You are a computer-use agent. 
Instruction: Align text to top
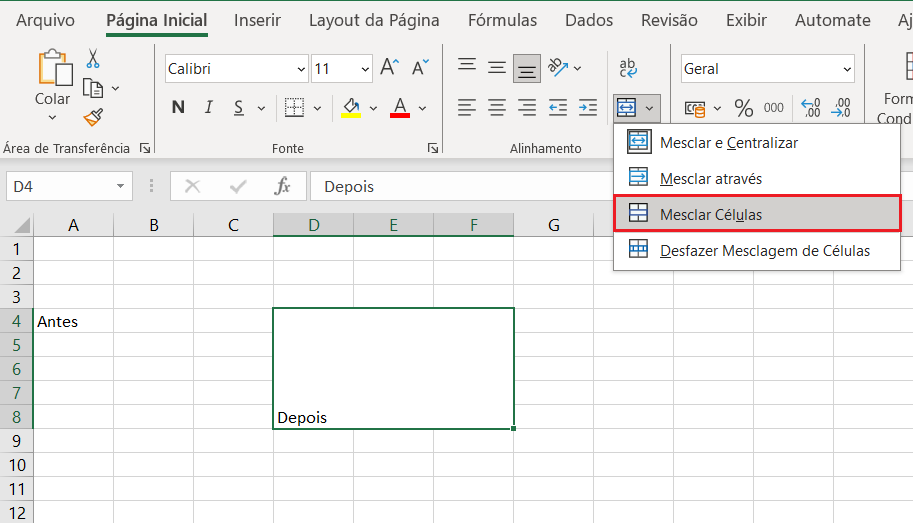click(466, 66)
